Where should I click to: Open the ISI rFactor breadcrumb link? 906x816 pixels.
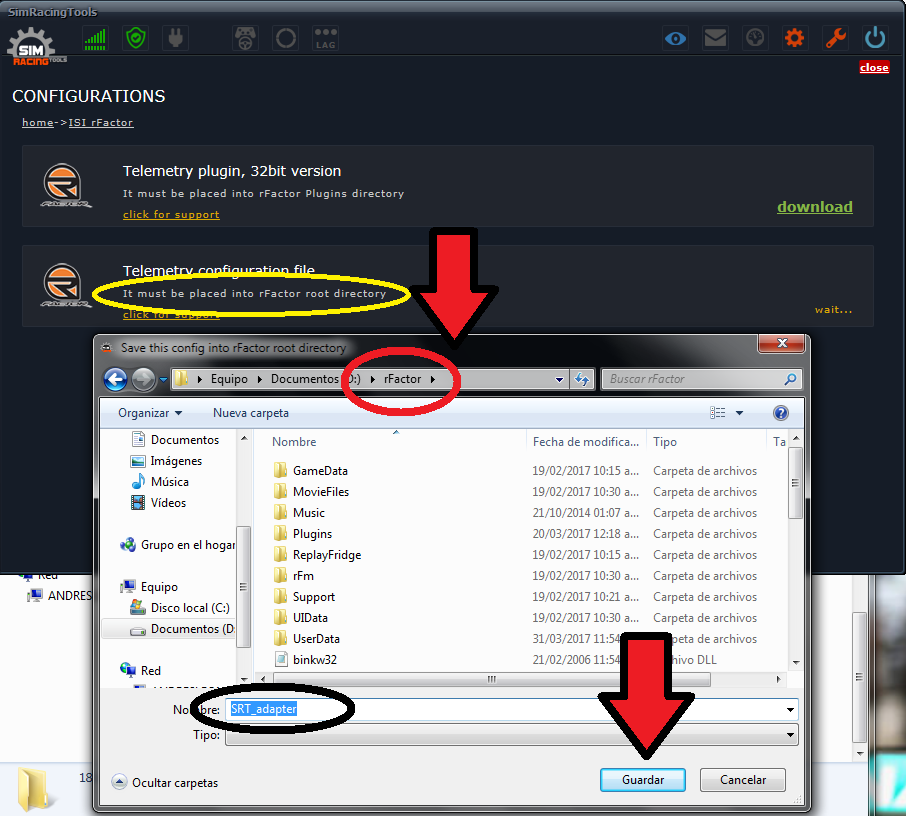(x=101, y=123)
